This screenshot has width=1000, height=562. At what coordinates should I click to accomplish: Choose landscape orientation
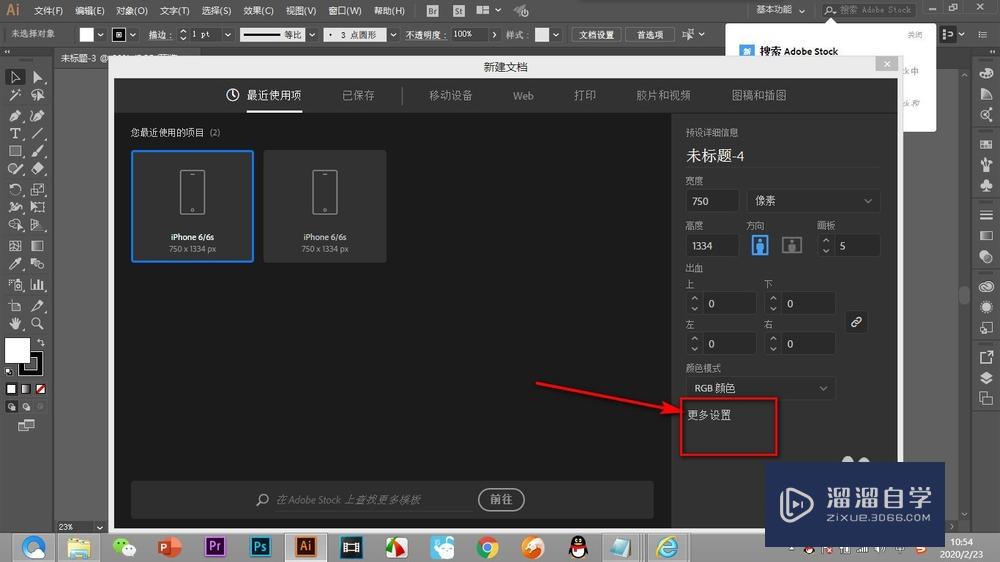click(x=791, y=246)
